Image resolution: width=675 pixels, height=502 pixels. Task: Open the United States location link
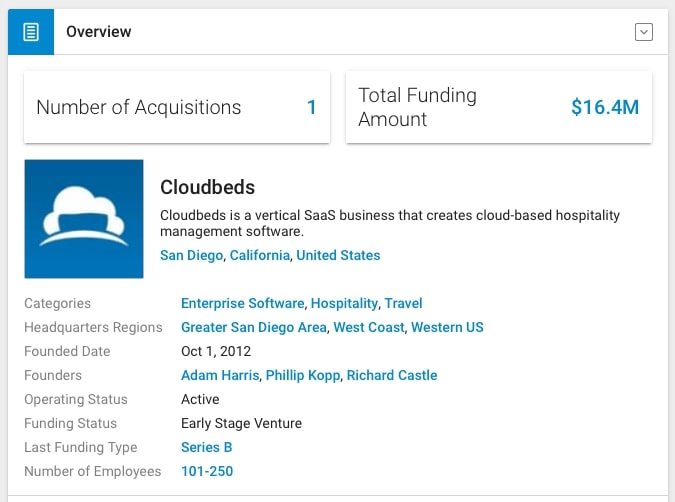pos(338,255)
